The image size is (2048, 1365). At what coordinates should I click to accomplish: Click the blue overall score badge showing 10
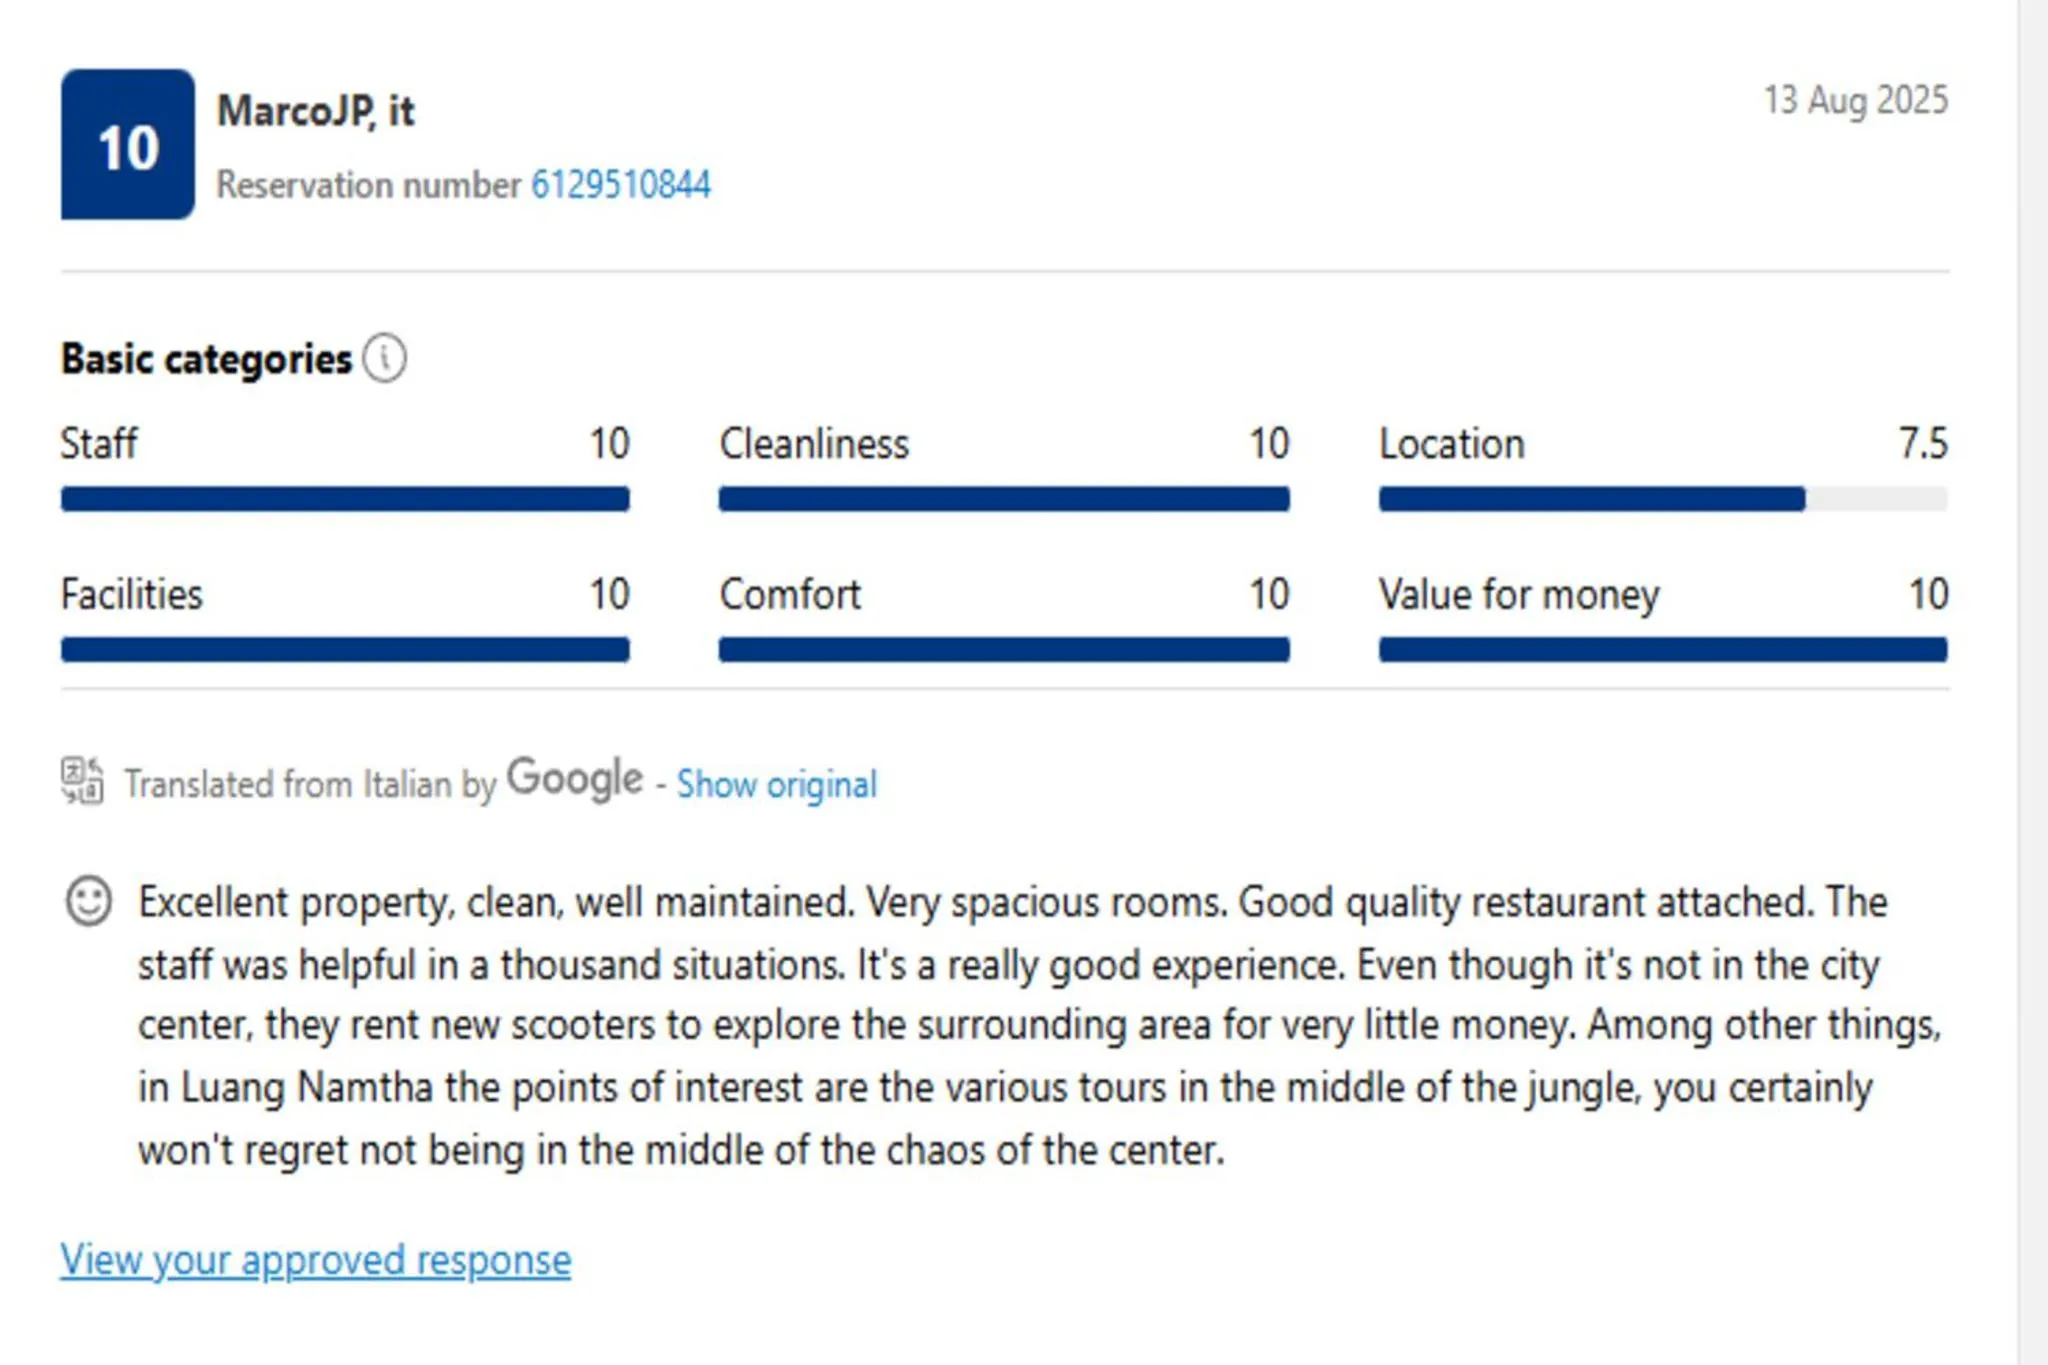128,145
